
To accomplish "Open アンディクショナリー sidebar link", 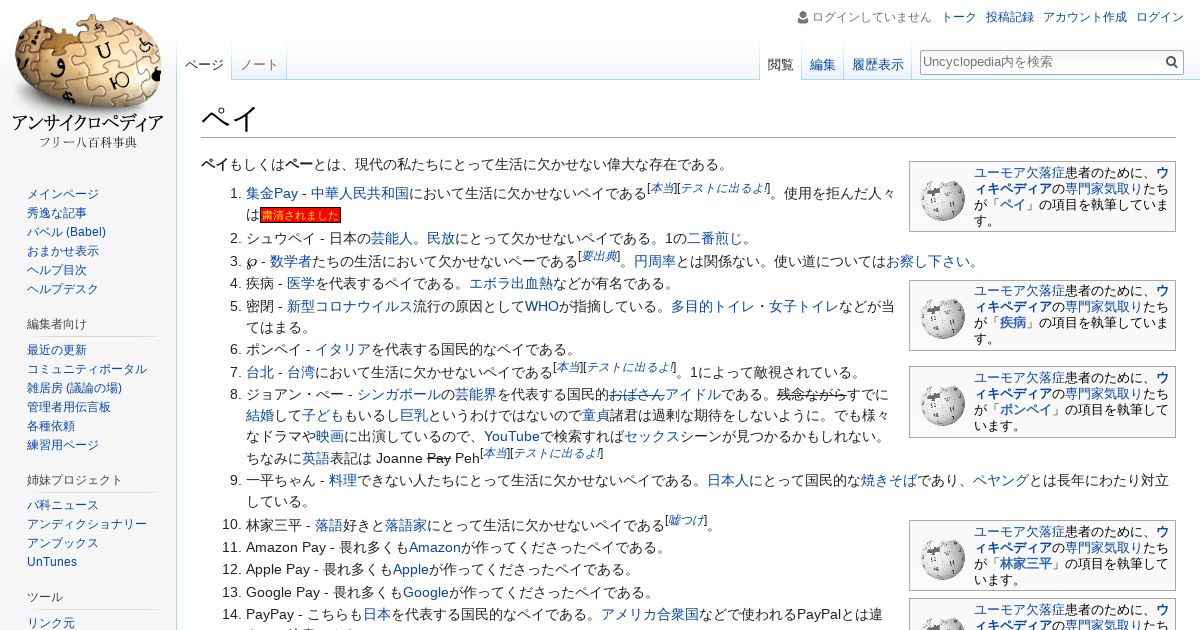I will [x=87, y=524].
